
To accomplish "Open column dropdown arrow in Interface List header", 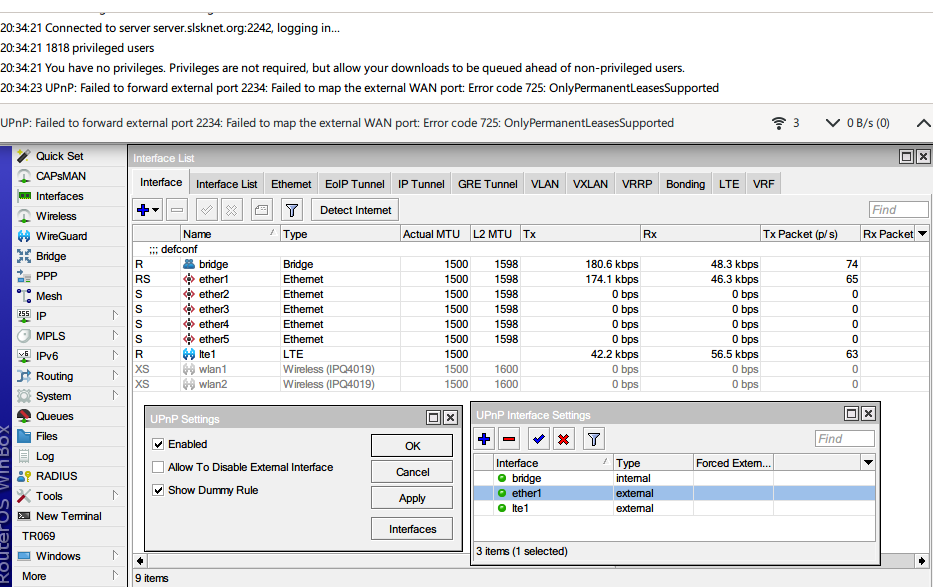I will 922,234.
